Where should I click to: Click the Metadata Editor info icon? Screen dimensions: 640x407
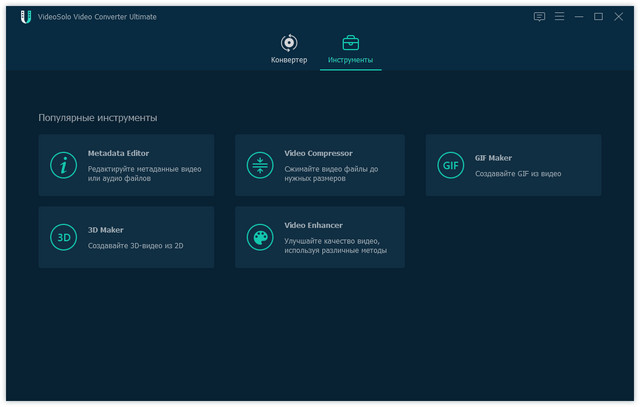pyautogui.click(x=64, y=165)
